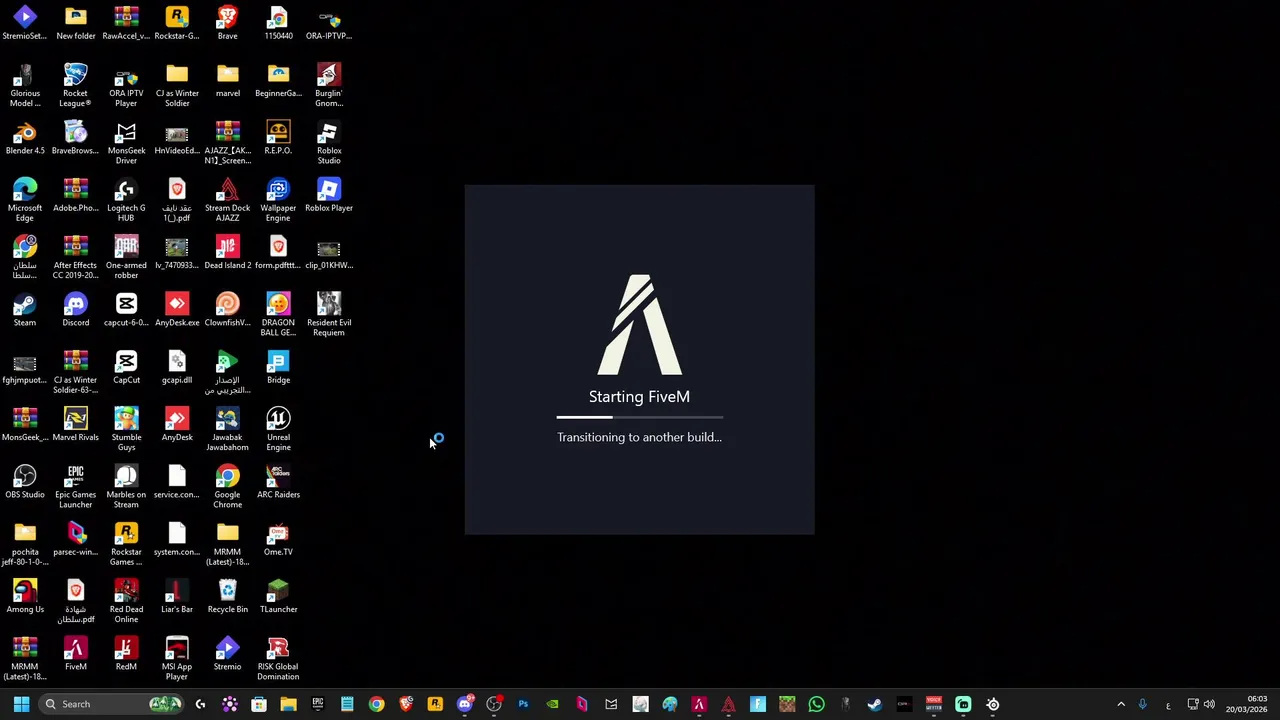Select the Bridge desktop icon
Screen dimensions: 1280x720
click(x=278, y=367)
